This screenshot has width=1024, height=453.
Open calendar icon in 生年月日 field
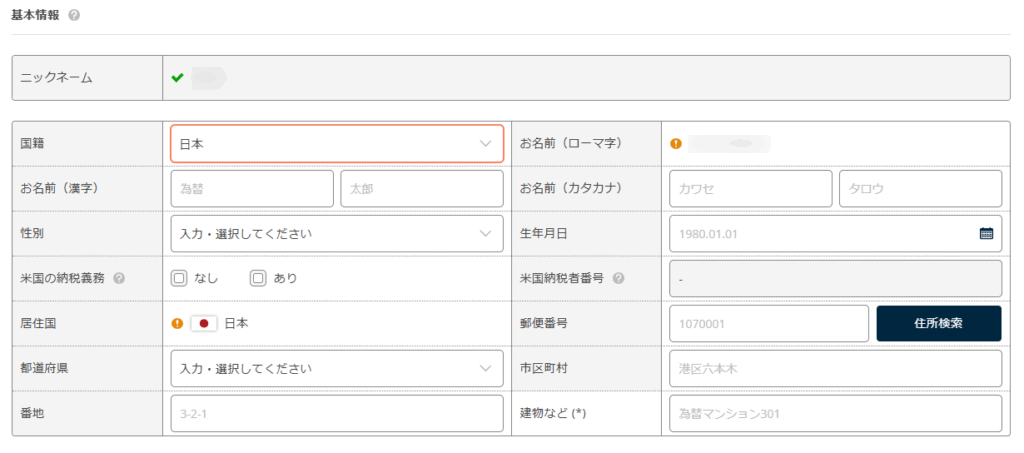coord(986,233)
